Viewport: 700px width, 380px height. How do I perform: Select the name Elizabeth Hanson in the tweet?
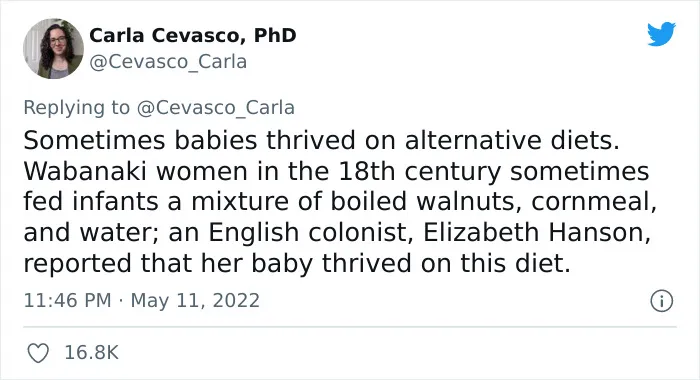(x=534, y=232)
